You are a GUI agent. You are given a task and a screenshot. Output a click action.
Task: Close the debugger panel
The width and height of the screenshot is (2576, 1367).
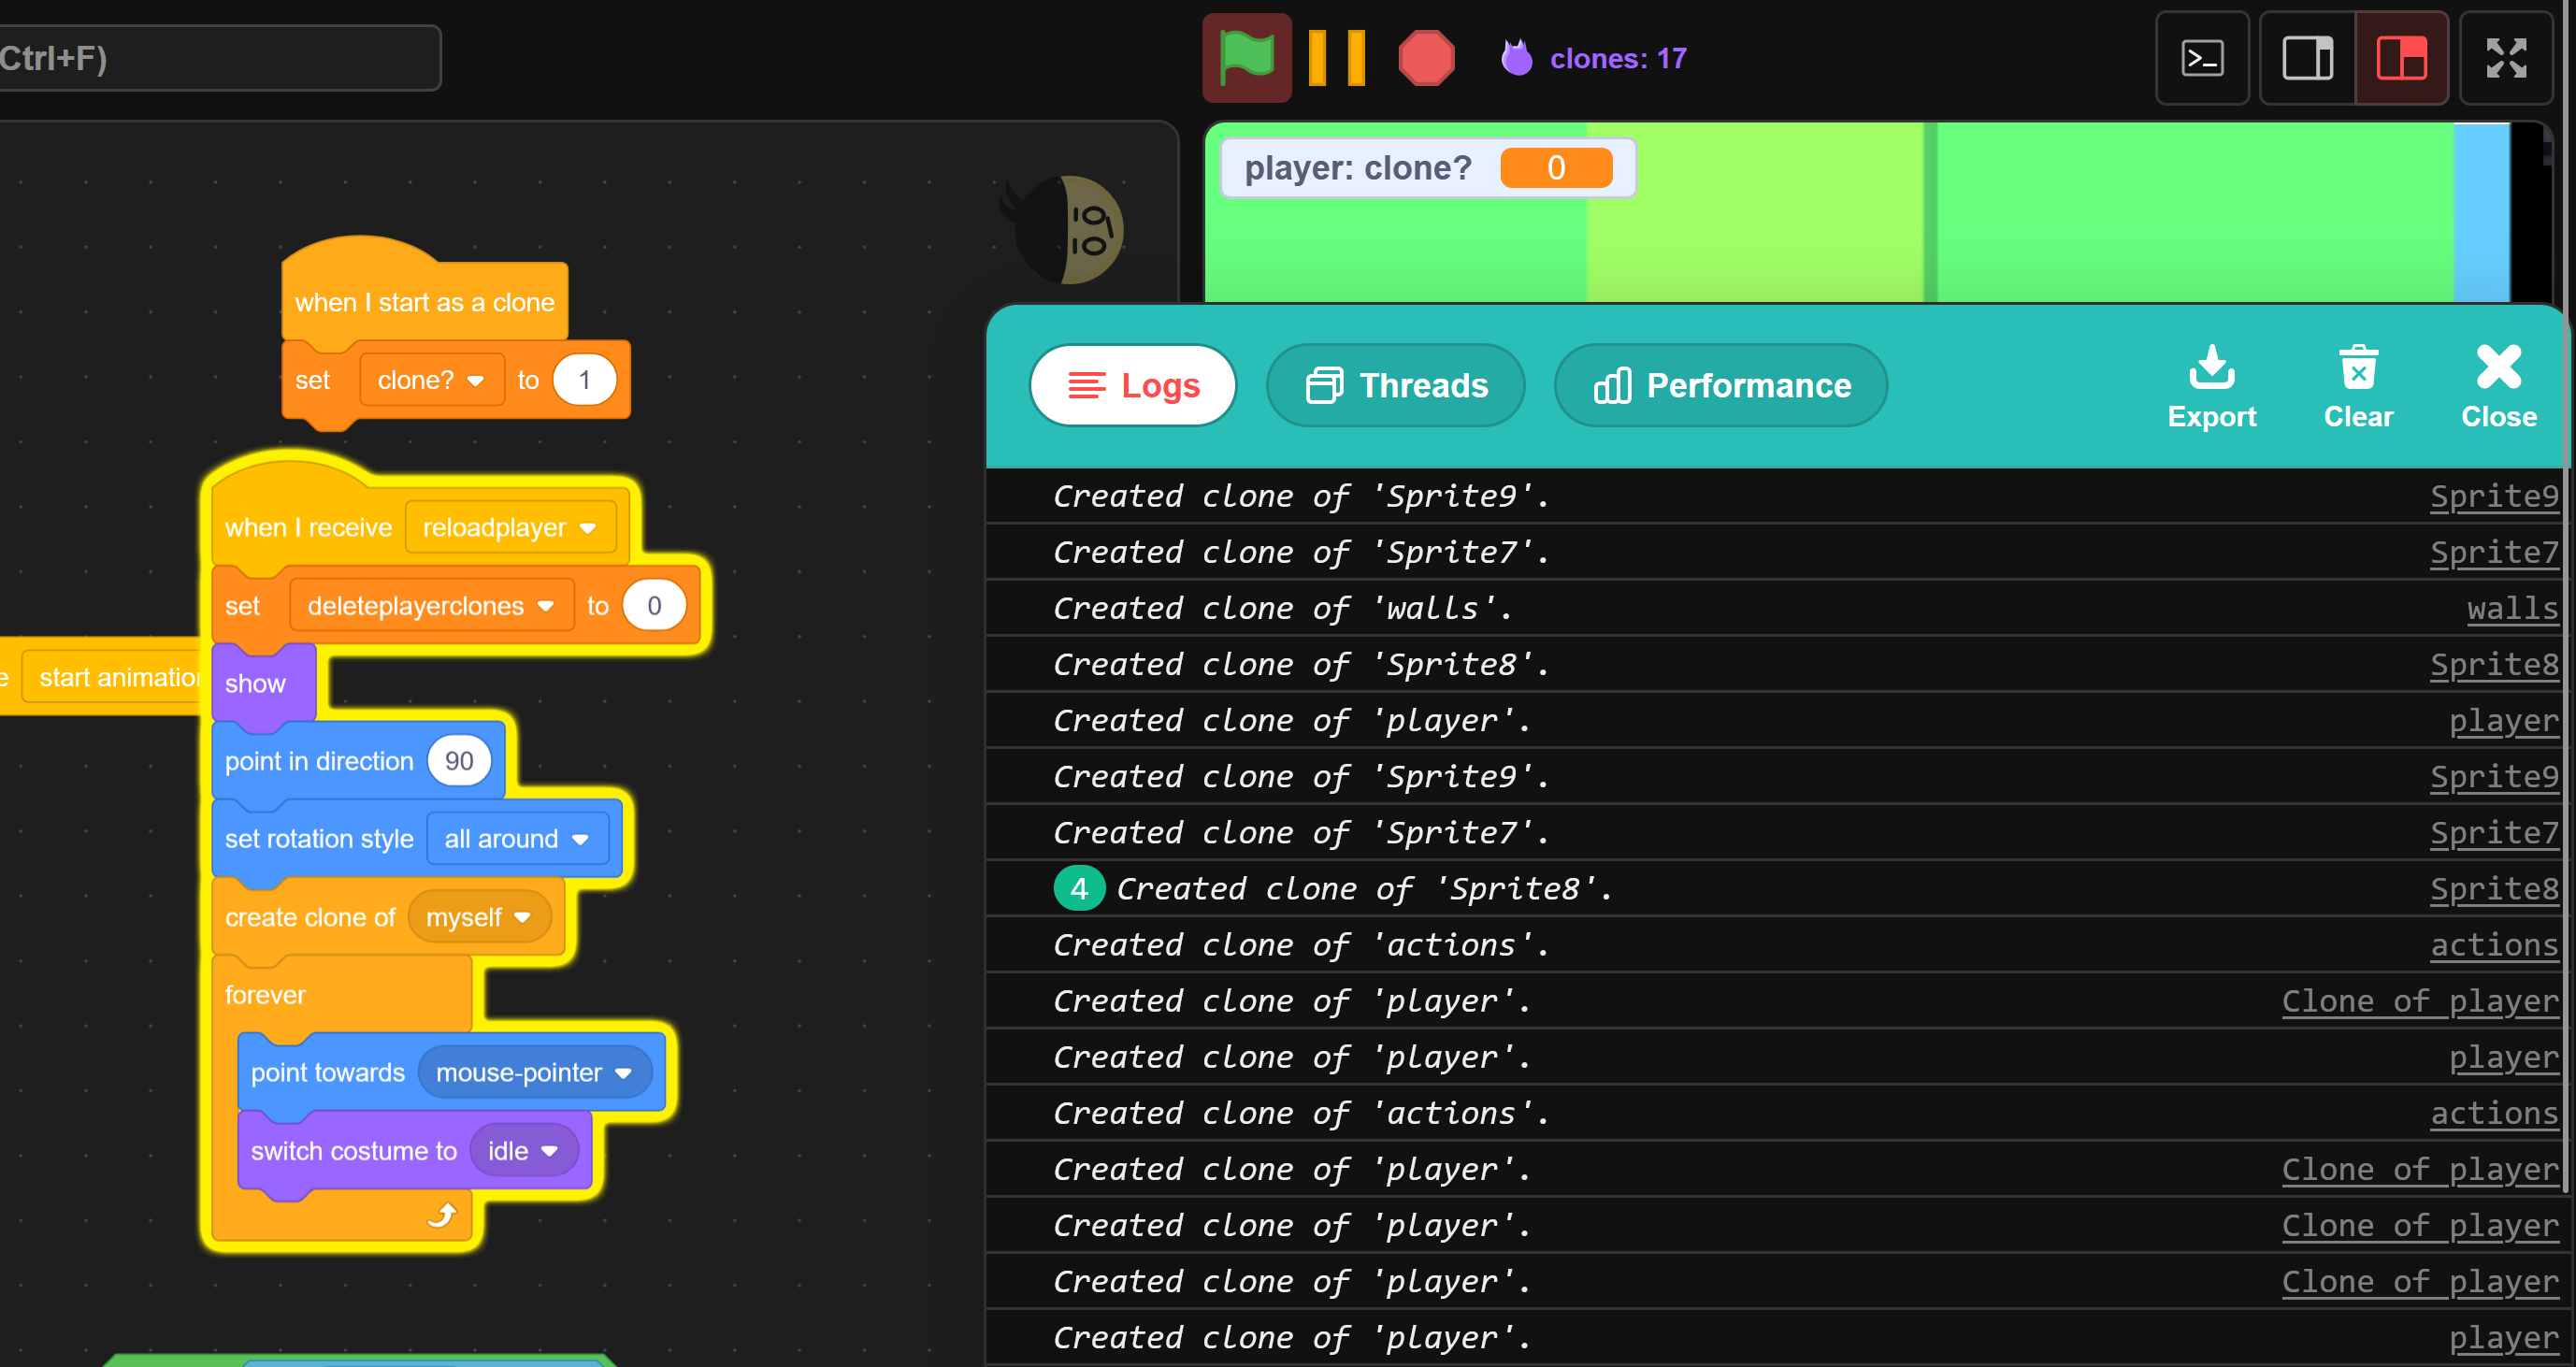[2497, 386]
